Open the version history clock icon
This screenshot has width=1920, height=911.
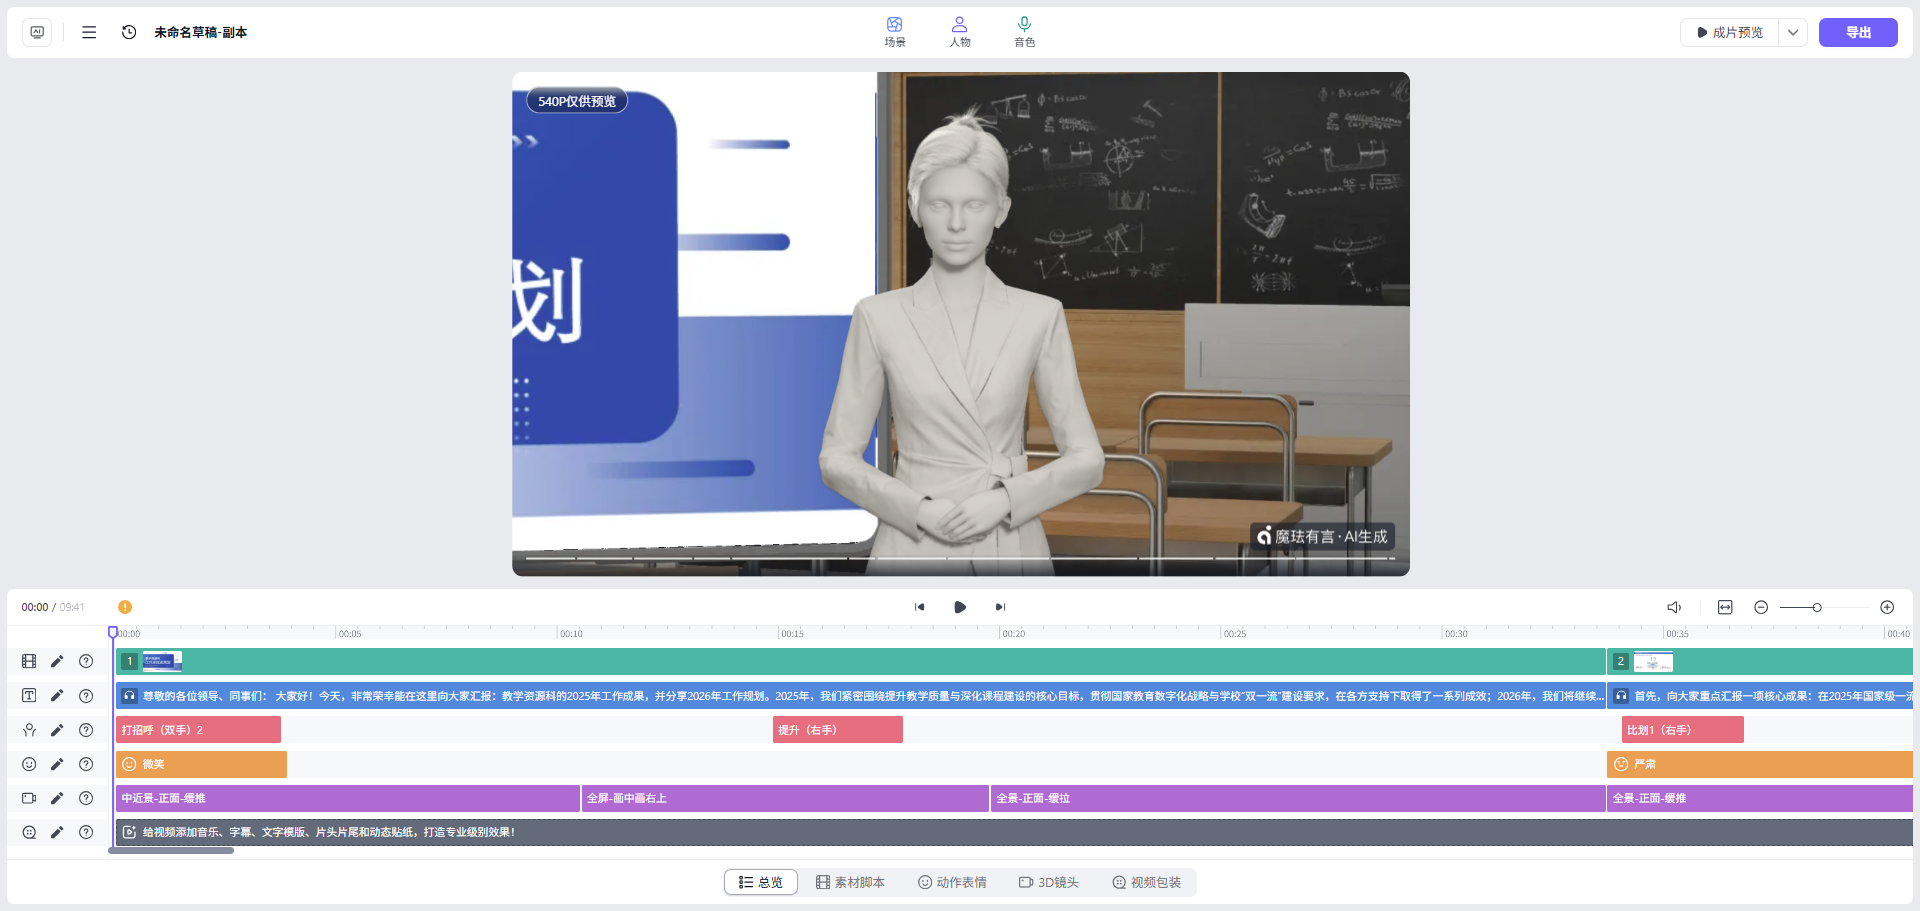(129, 32)
